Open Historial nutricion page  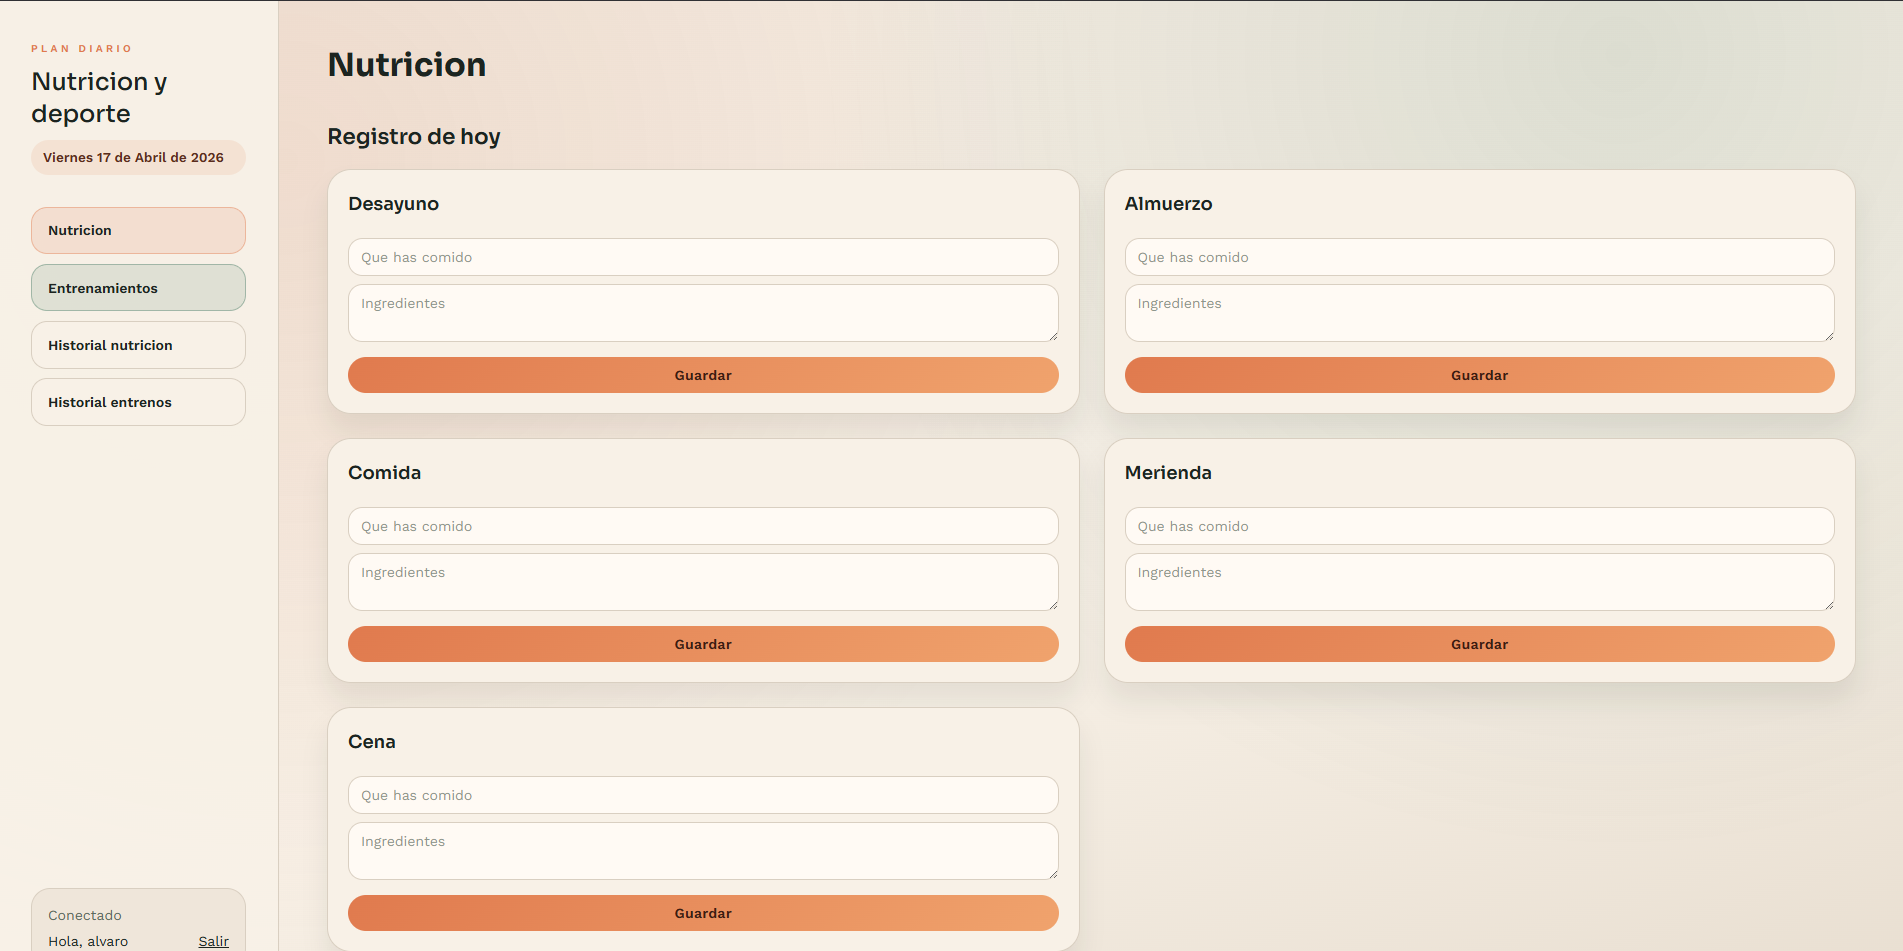[x=138, y=345]
